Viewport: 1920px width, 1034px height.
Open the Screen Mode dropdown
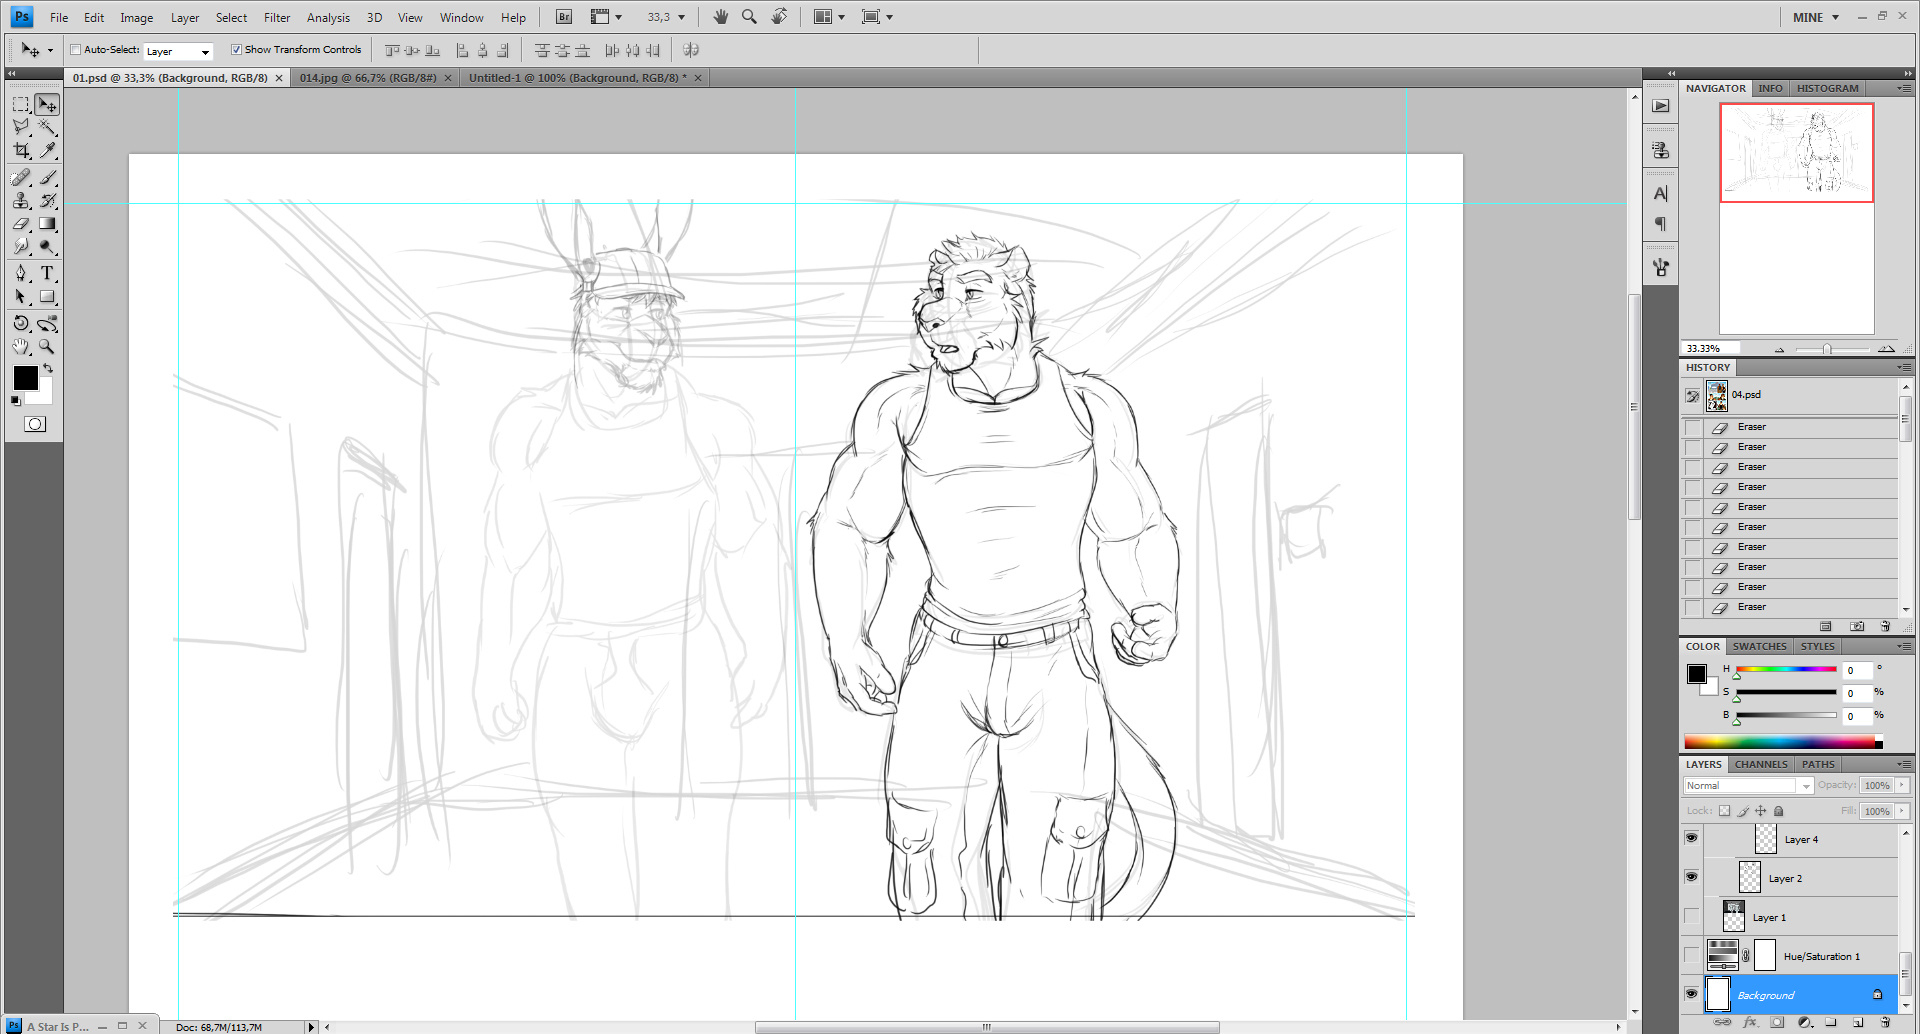877,17
